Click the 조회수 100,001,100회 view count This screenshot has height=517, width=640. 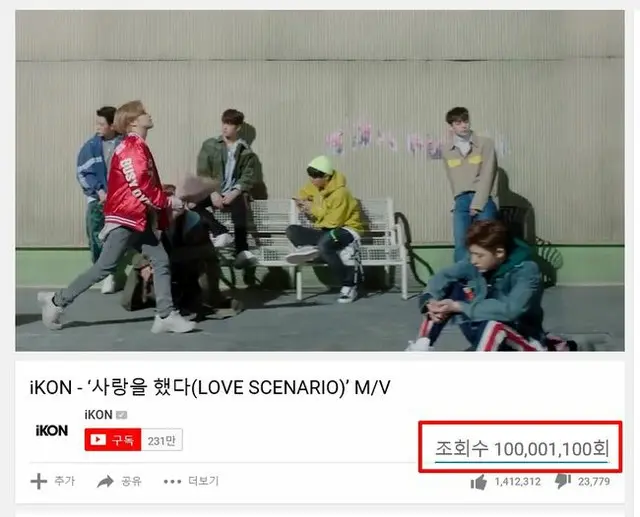pos(522,449)
